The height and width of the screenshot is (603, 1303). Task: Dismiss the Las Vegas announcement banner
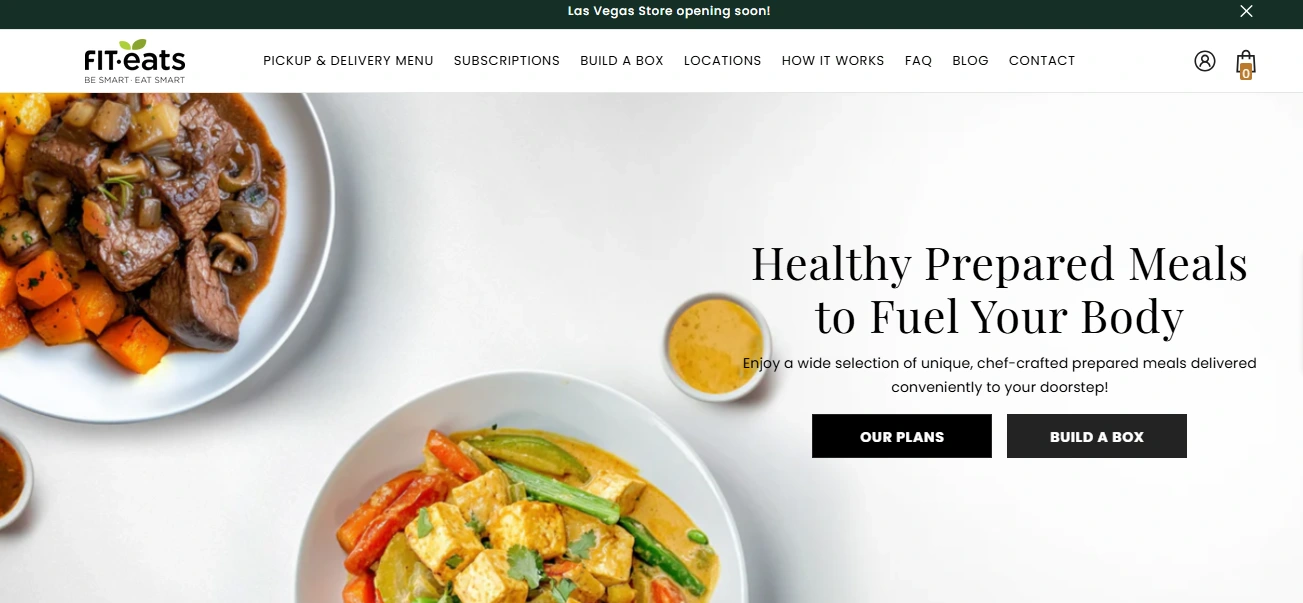[x=1246, y=11]
